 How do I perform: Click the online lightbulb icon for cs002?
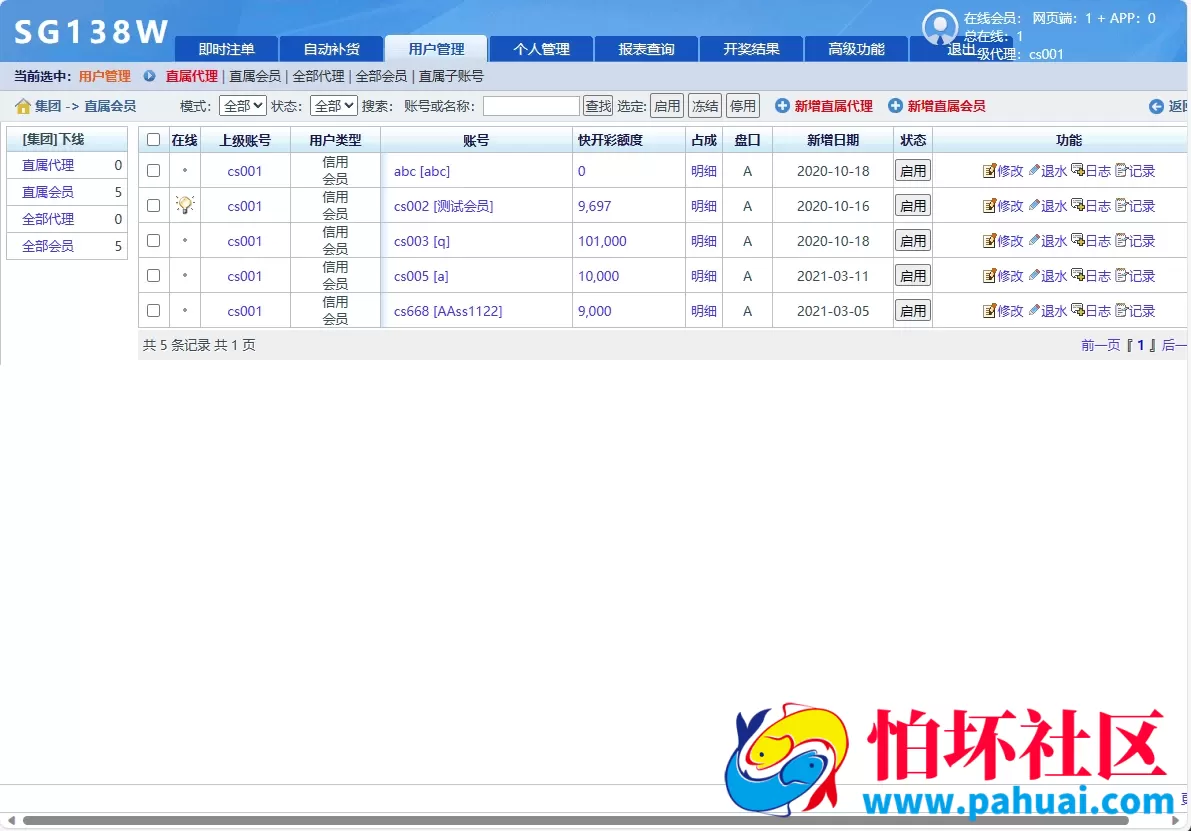(185, 204)
